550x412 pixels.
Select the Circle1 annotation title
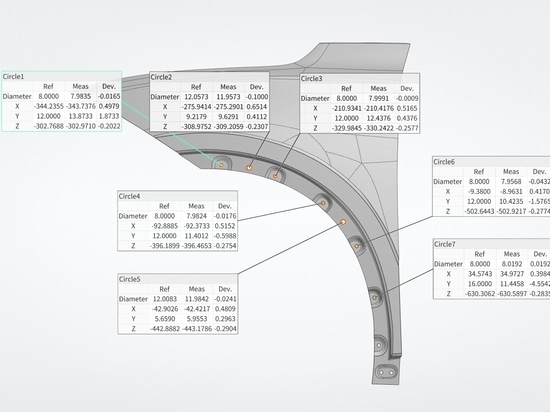click(13, 76)
